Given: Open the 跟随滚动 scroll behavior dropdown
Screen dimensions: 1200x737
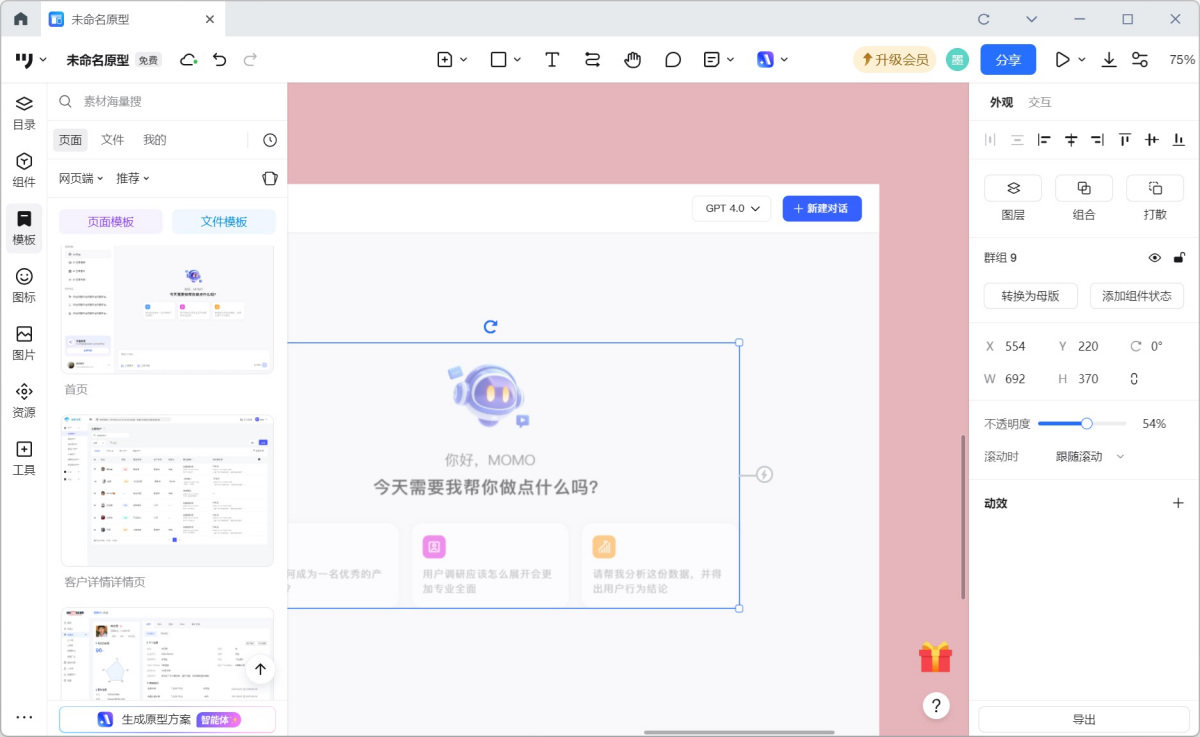Looking at the screenshot, I should tap(1089, 456).
